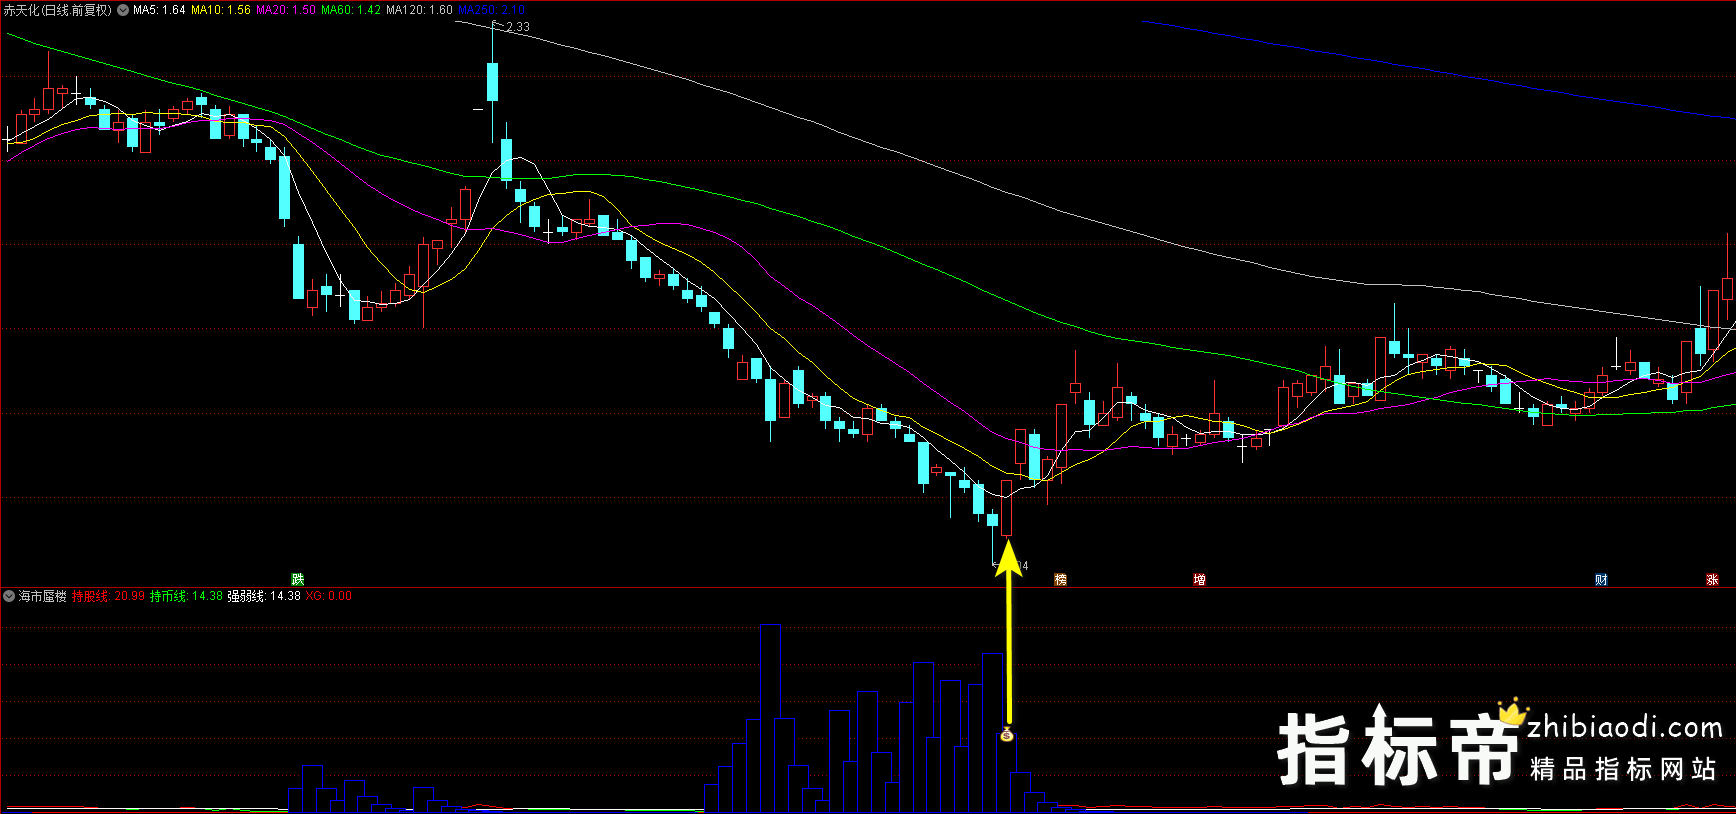The image size is (1736, 814).
Task: Click the red 持股线 value label
Action: point(108,596)
